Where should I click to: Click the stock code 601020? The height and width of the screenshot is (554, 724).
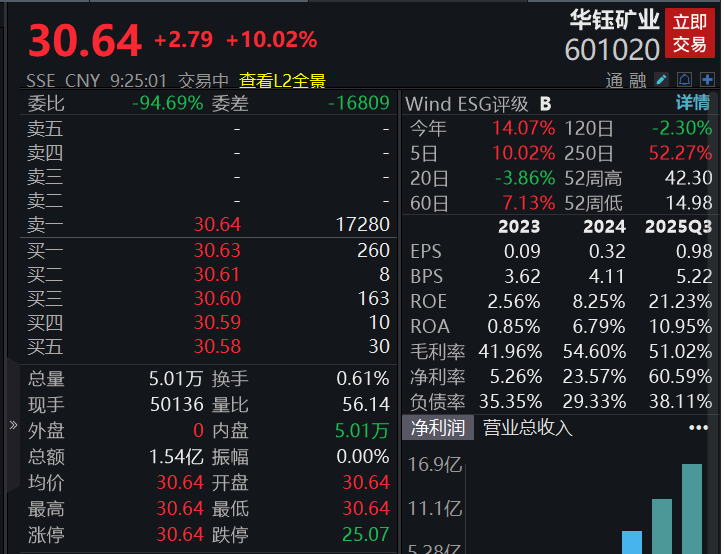612,49
